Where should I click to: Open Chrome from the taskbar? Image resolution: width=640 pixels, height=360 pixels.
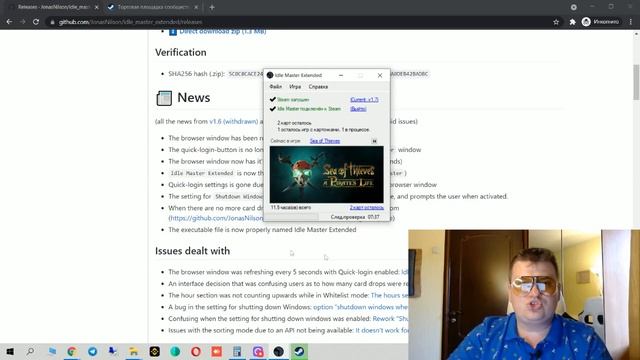tap(72, 351)
